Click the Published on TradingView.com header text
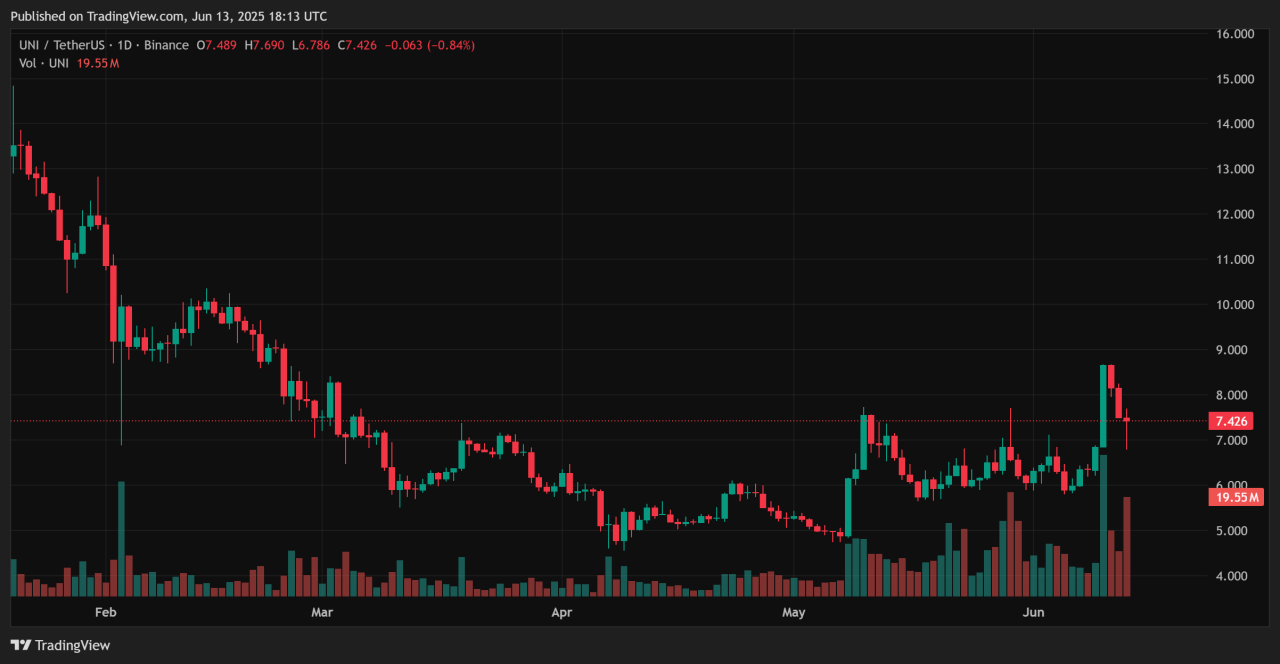Screen dimensions: 1280x664 click(168, 16)
